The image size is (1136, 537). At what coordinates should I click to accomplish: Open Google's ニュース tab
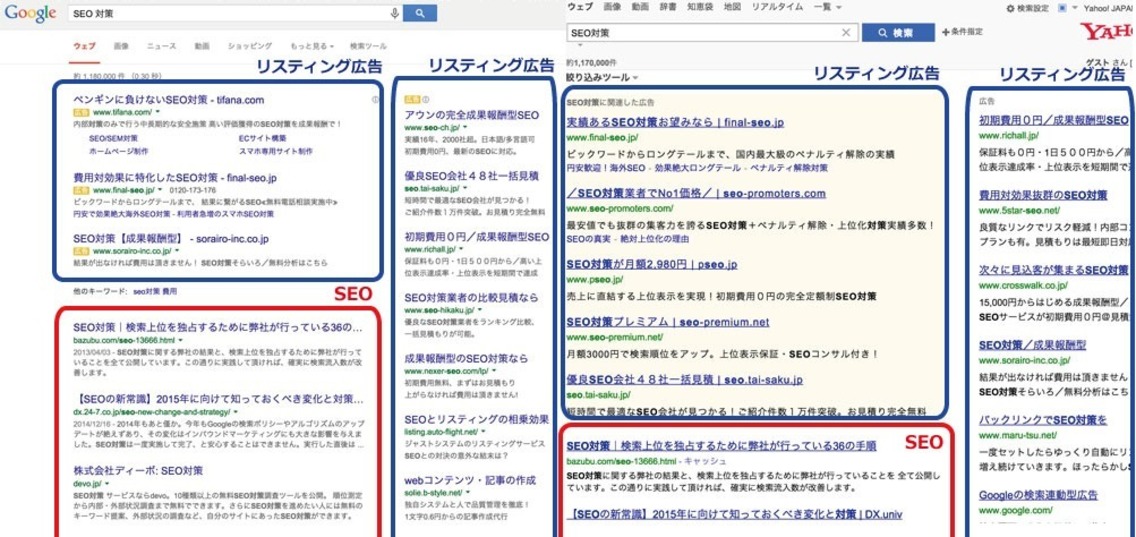pyautogui.click(x=161, y=46)
